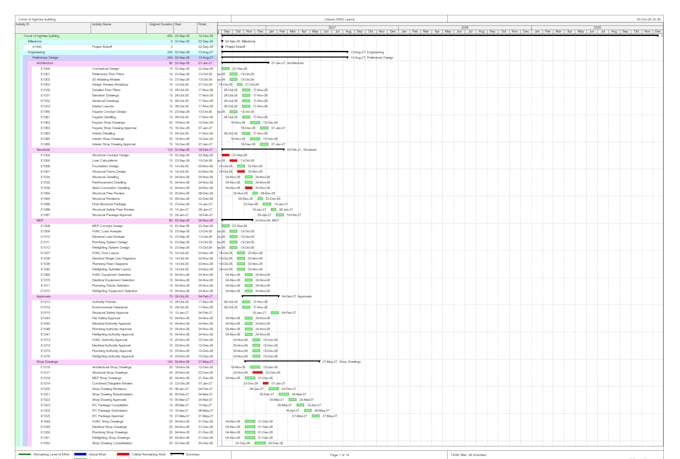
Task: Select the Approvals WBS band row
Action: point(124,296)
